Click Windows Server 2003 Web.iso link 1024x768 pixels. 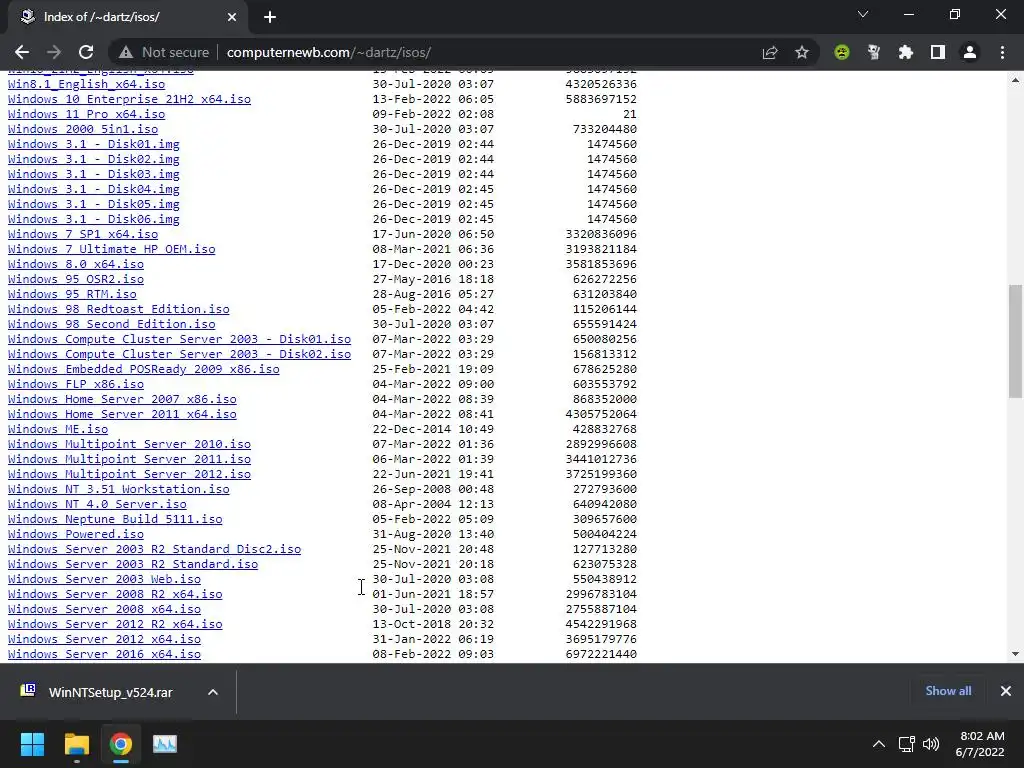pyautogui.click(x=104, y=580)
